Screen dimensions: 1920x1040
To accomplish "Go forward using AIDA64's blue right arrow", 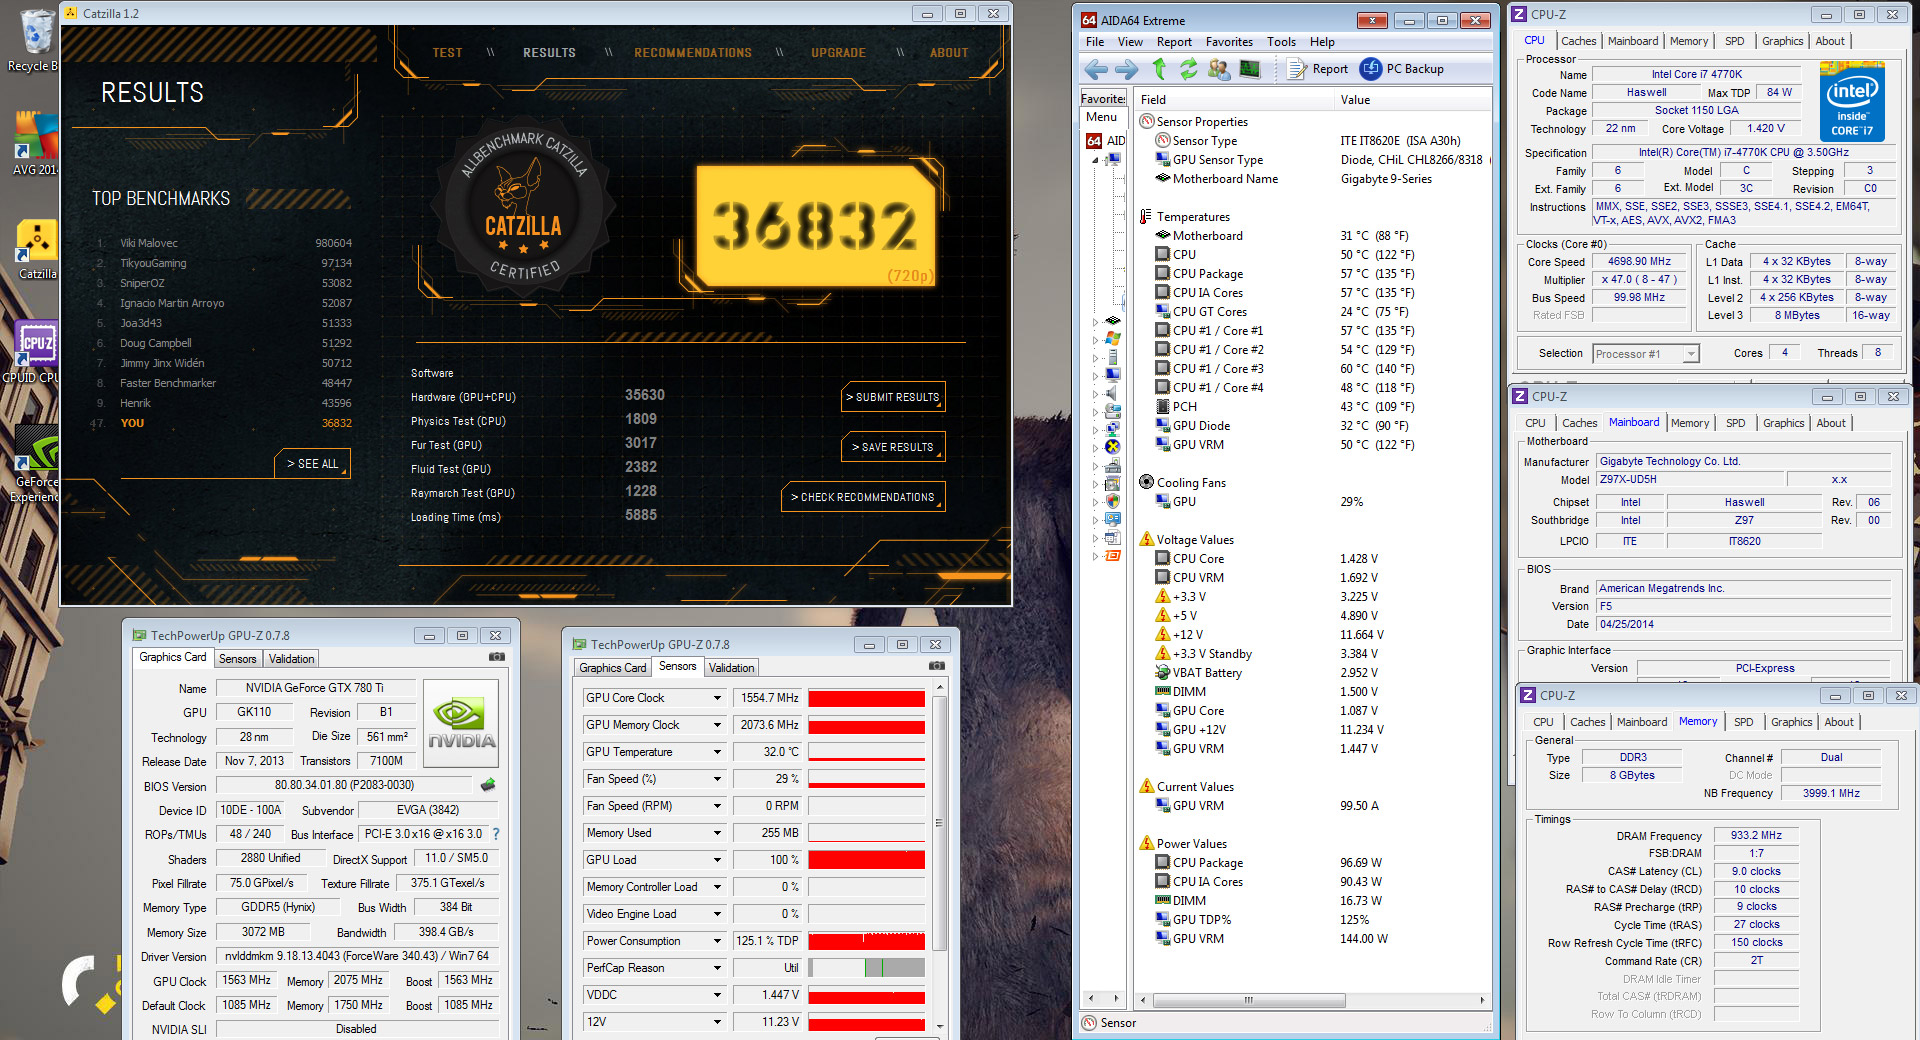I will point(1127,69).
